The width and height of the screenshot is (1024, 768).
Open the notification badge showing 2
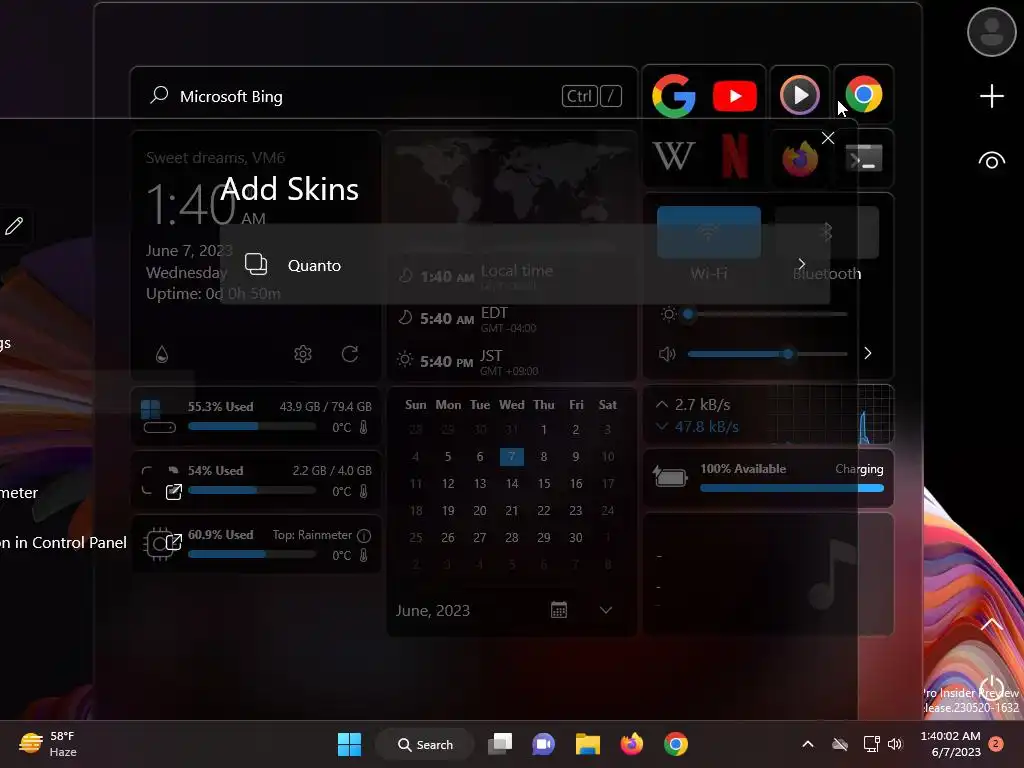pyautogui.click(x=996, y=744)
